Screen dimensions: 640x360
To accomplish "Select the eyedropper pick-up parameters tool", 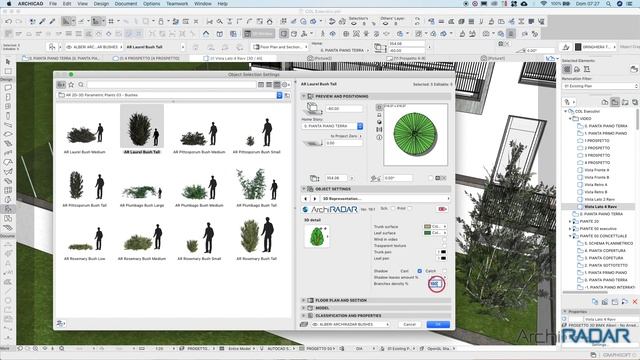I will 42,21.
